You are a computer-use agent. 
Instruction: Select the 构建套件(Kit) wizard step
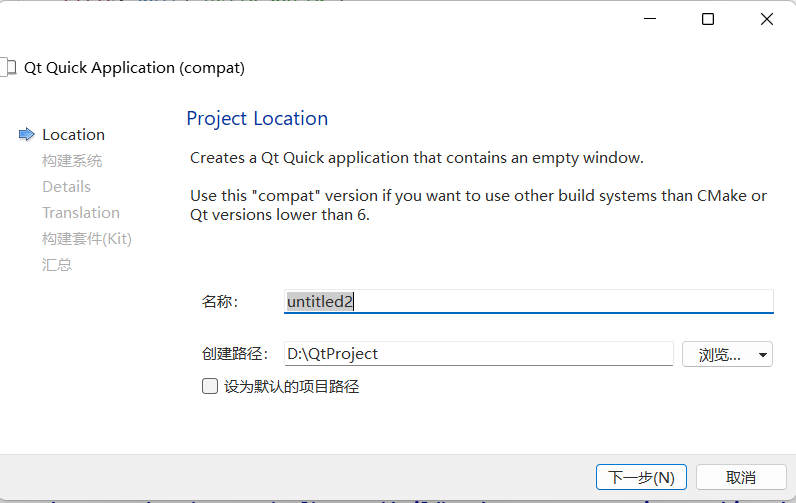click(87, 239)
